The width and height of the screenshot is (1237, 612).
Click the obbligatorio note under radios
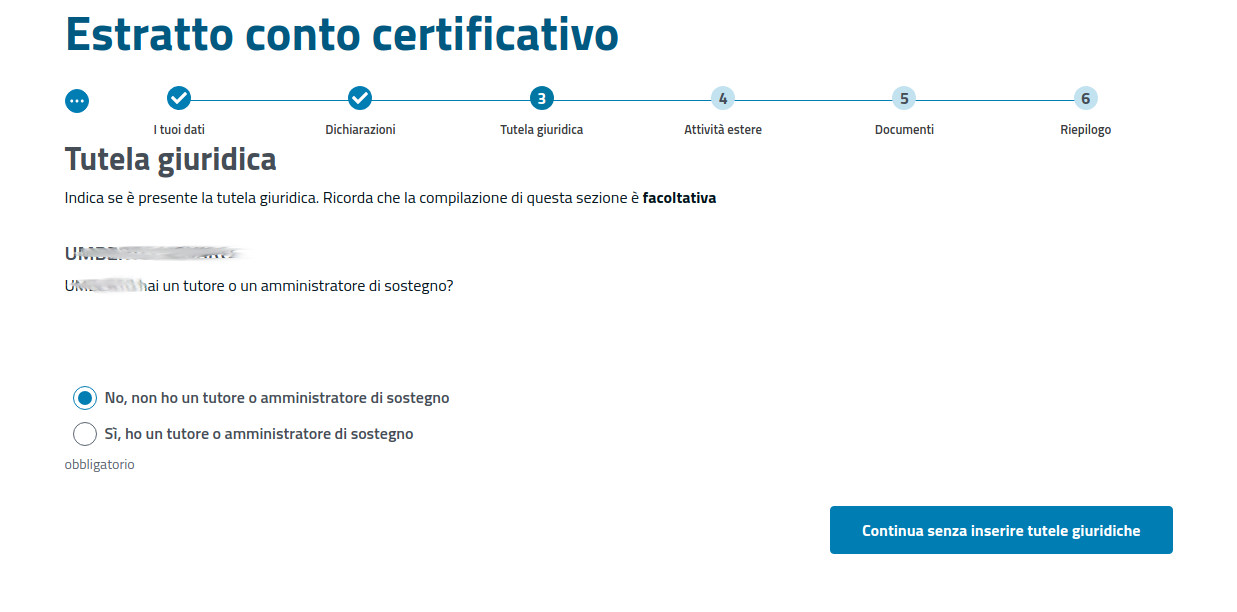pyautogui.click(x=100, y=465)
